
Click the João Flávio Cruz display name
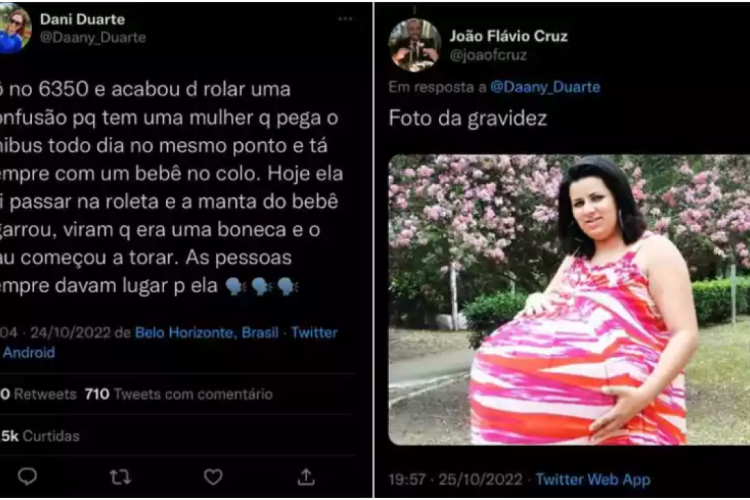[508, 36]
